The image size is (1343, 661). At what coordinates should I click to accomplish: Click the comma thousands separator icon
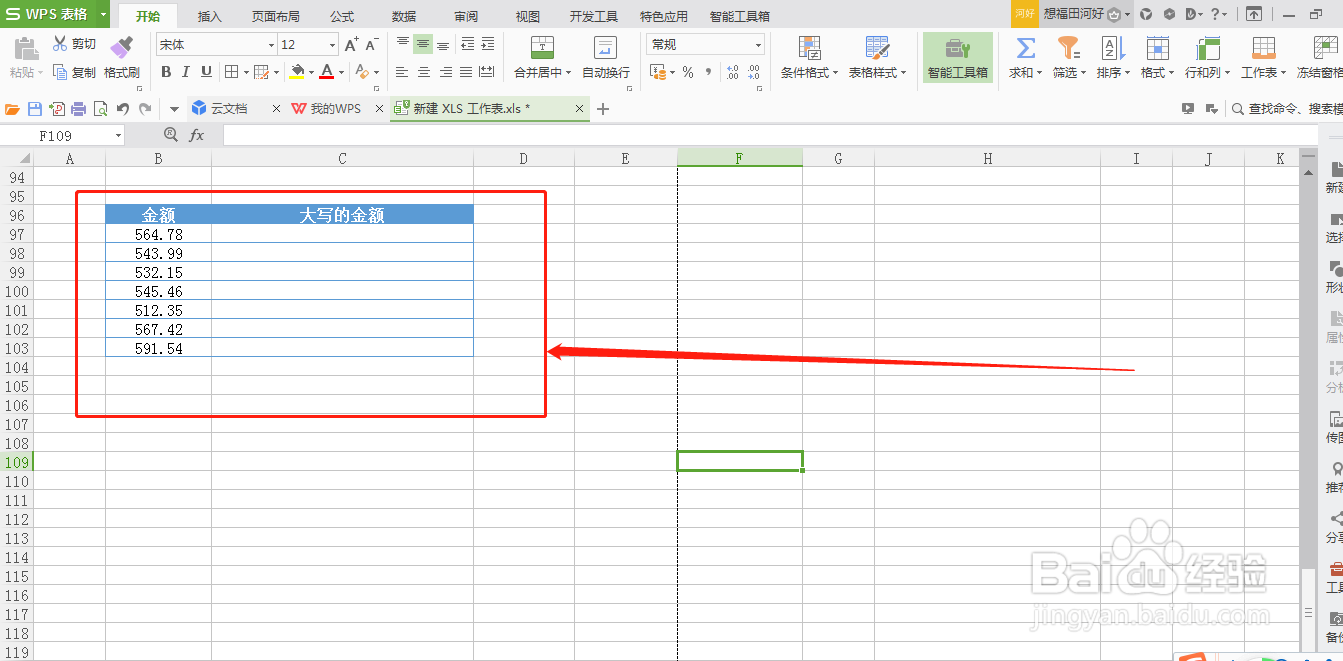pos(709,72)
